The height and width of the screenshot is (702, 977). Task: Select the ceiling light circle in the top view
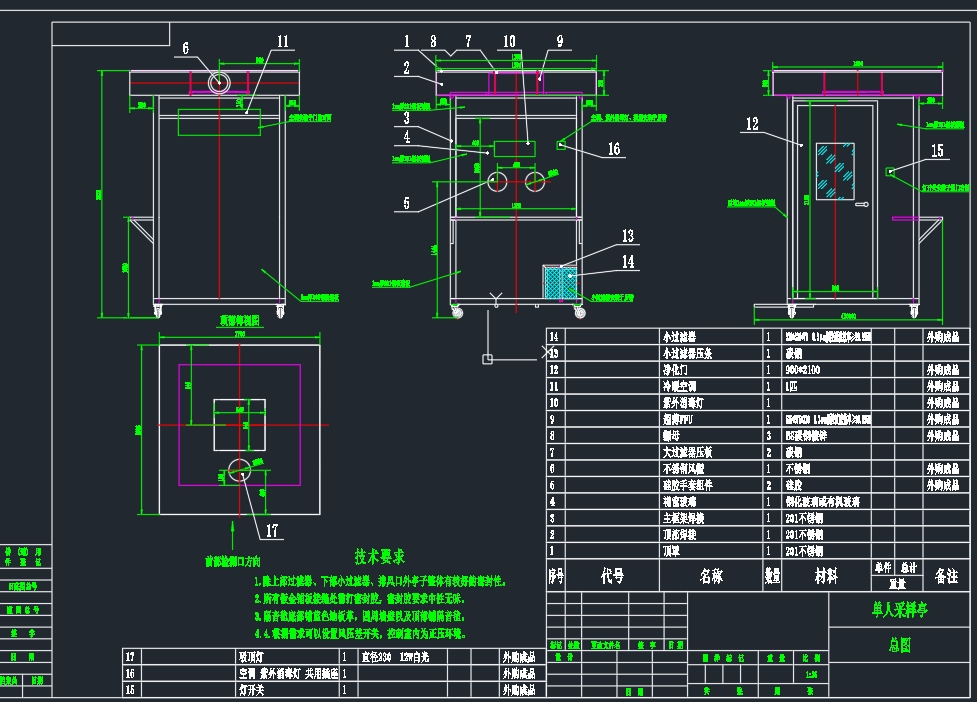coord(239,470)
